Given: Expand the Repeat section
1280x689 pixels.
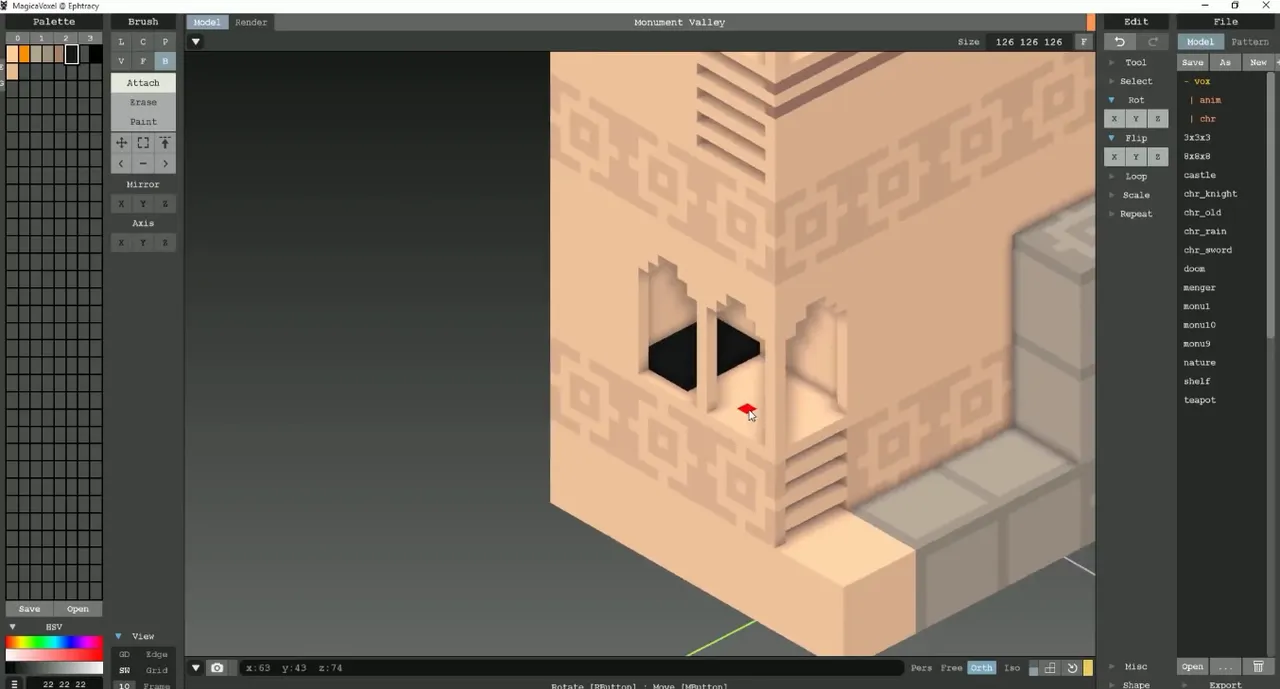Looking at the screenshot, I should [1111, 214].
